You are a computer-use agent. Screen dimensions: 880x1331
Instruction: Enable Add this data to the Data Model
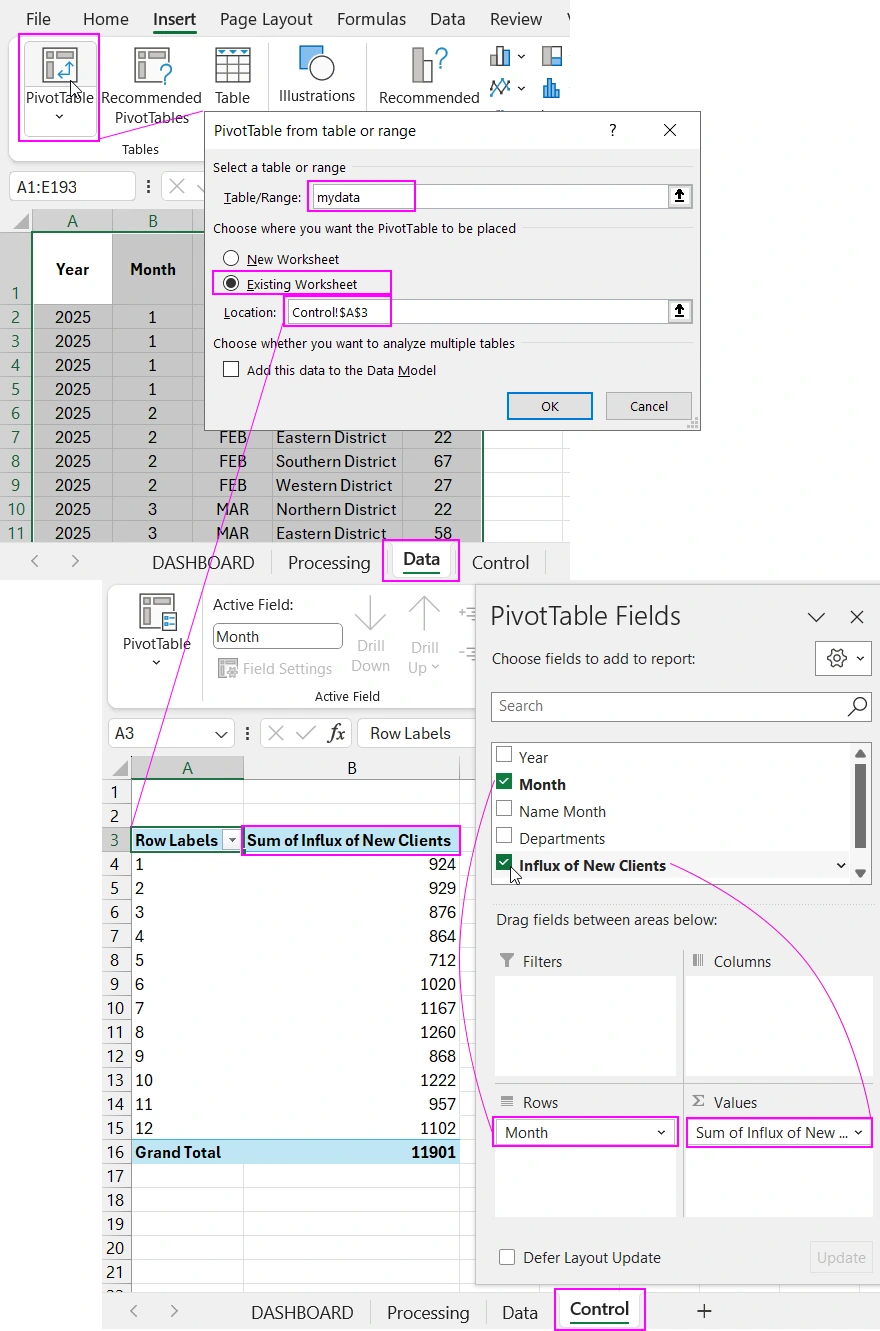coord(231,369)
